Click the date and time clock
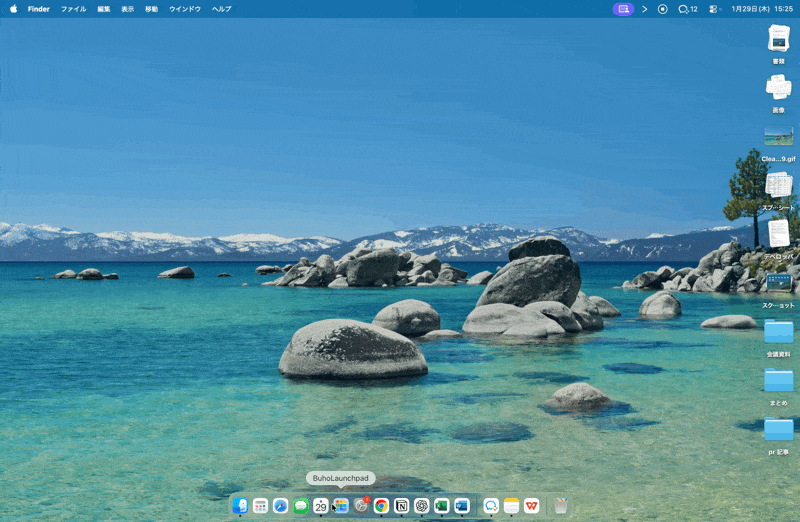Screen dimensions: 800x522 (x=762, y=8)
